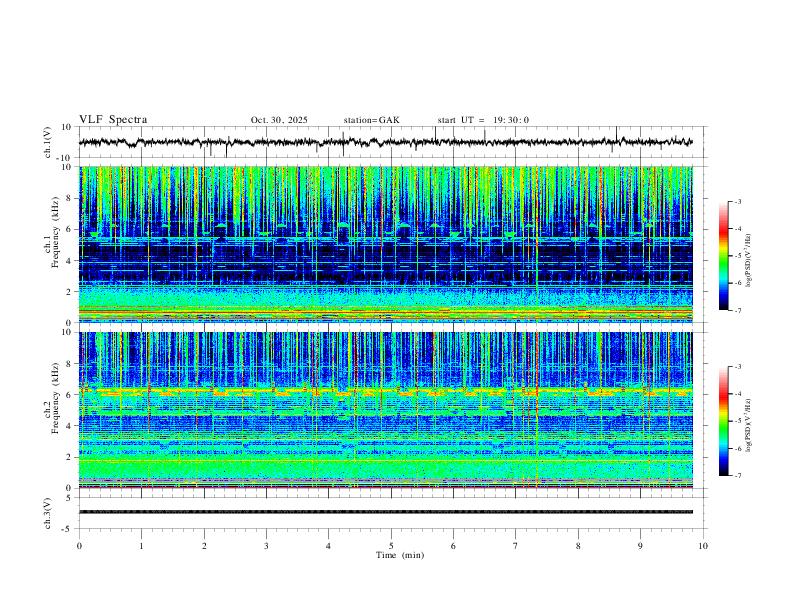Click time-axis tick label "7"
This screenshot has width=792, height=612.
pyautogui.click(x=516, y=546)
